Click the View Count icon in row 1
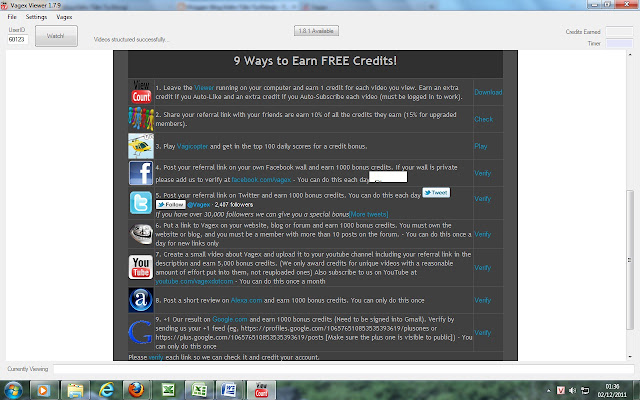 [x=141, y=92]
